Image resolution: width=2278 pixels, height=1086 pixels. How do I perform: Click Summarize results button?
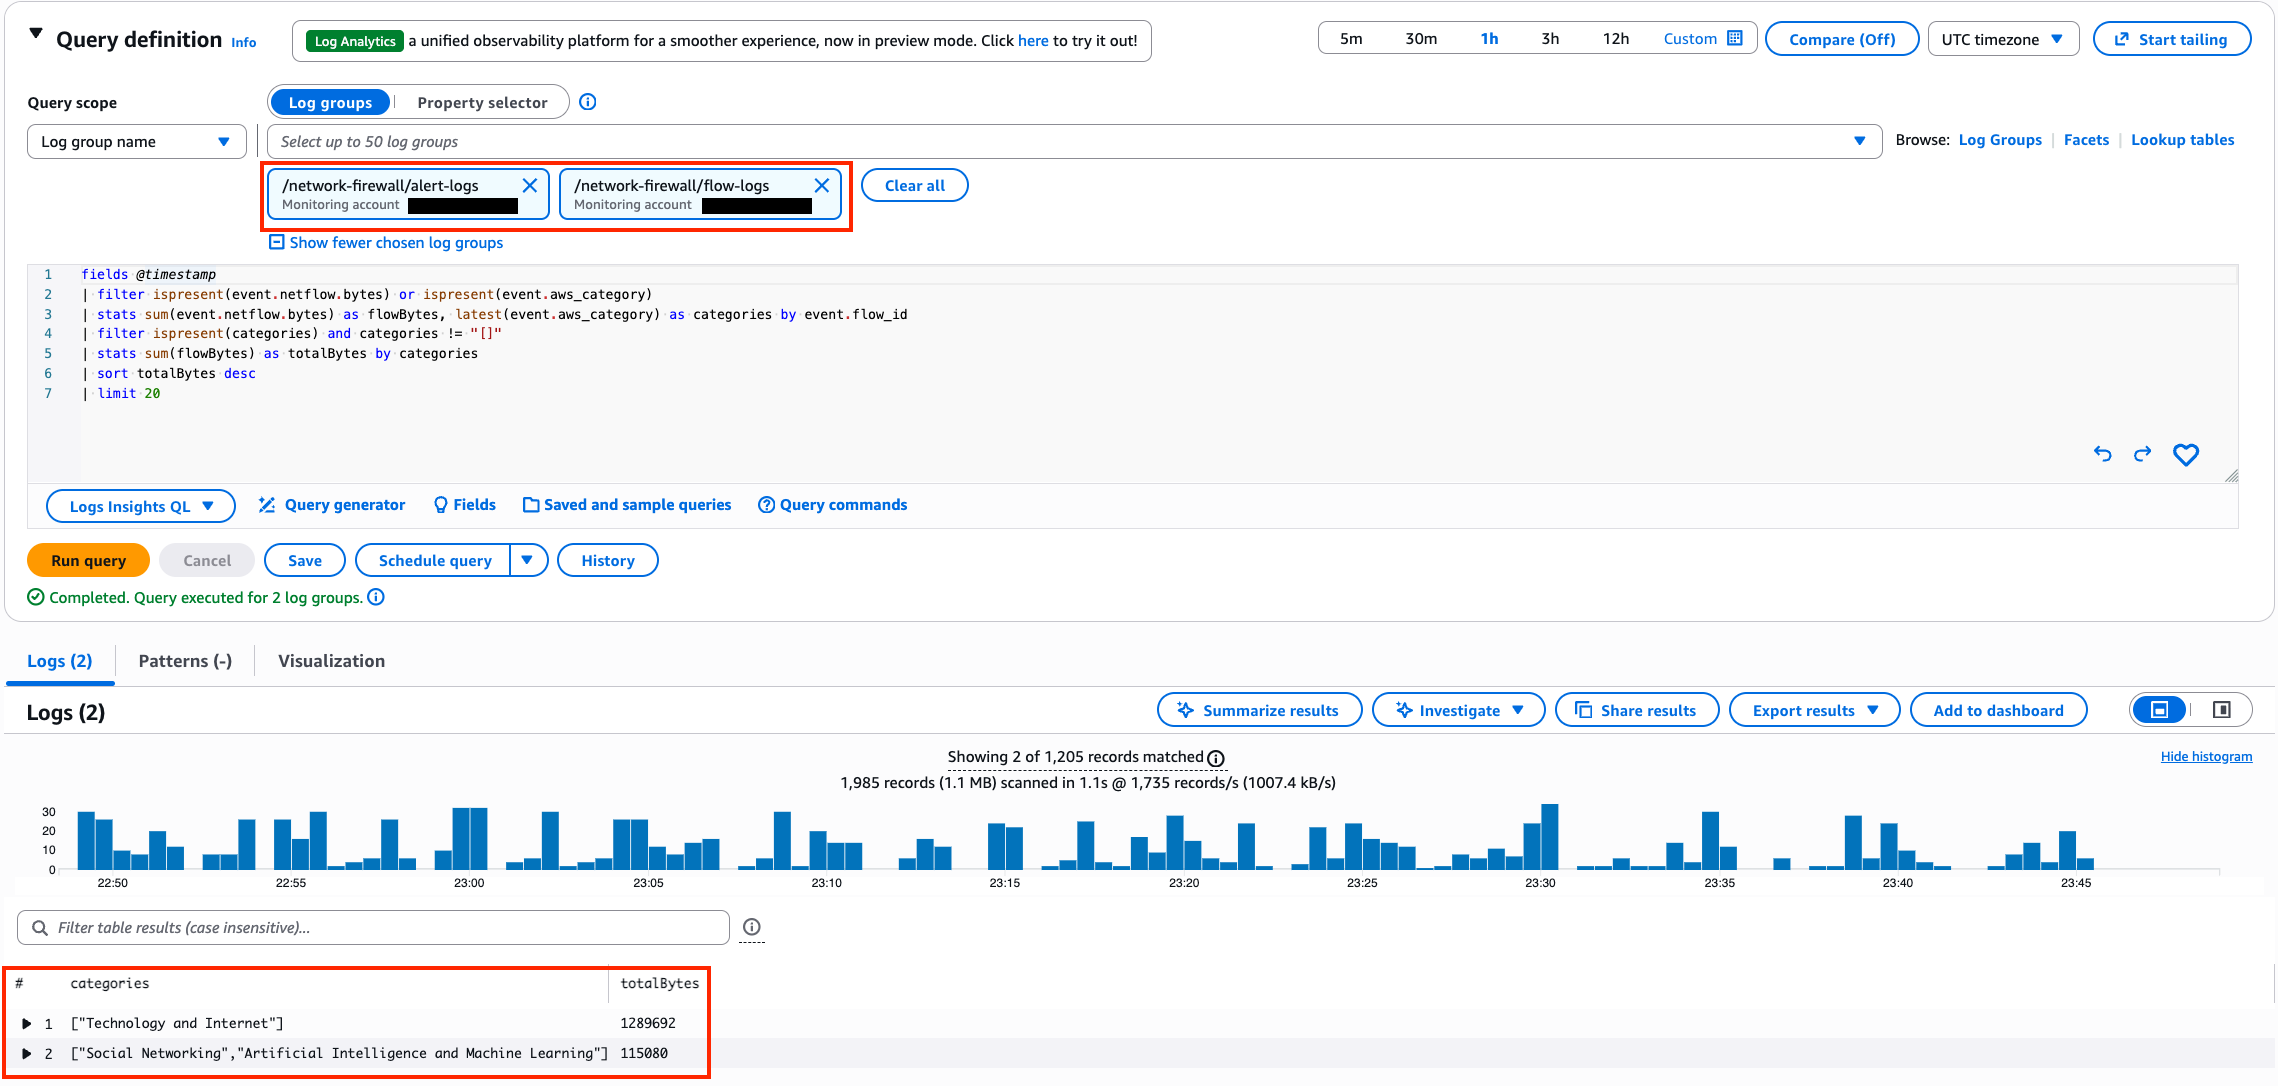[x=1259, y=710]
